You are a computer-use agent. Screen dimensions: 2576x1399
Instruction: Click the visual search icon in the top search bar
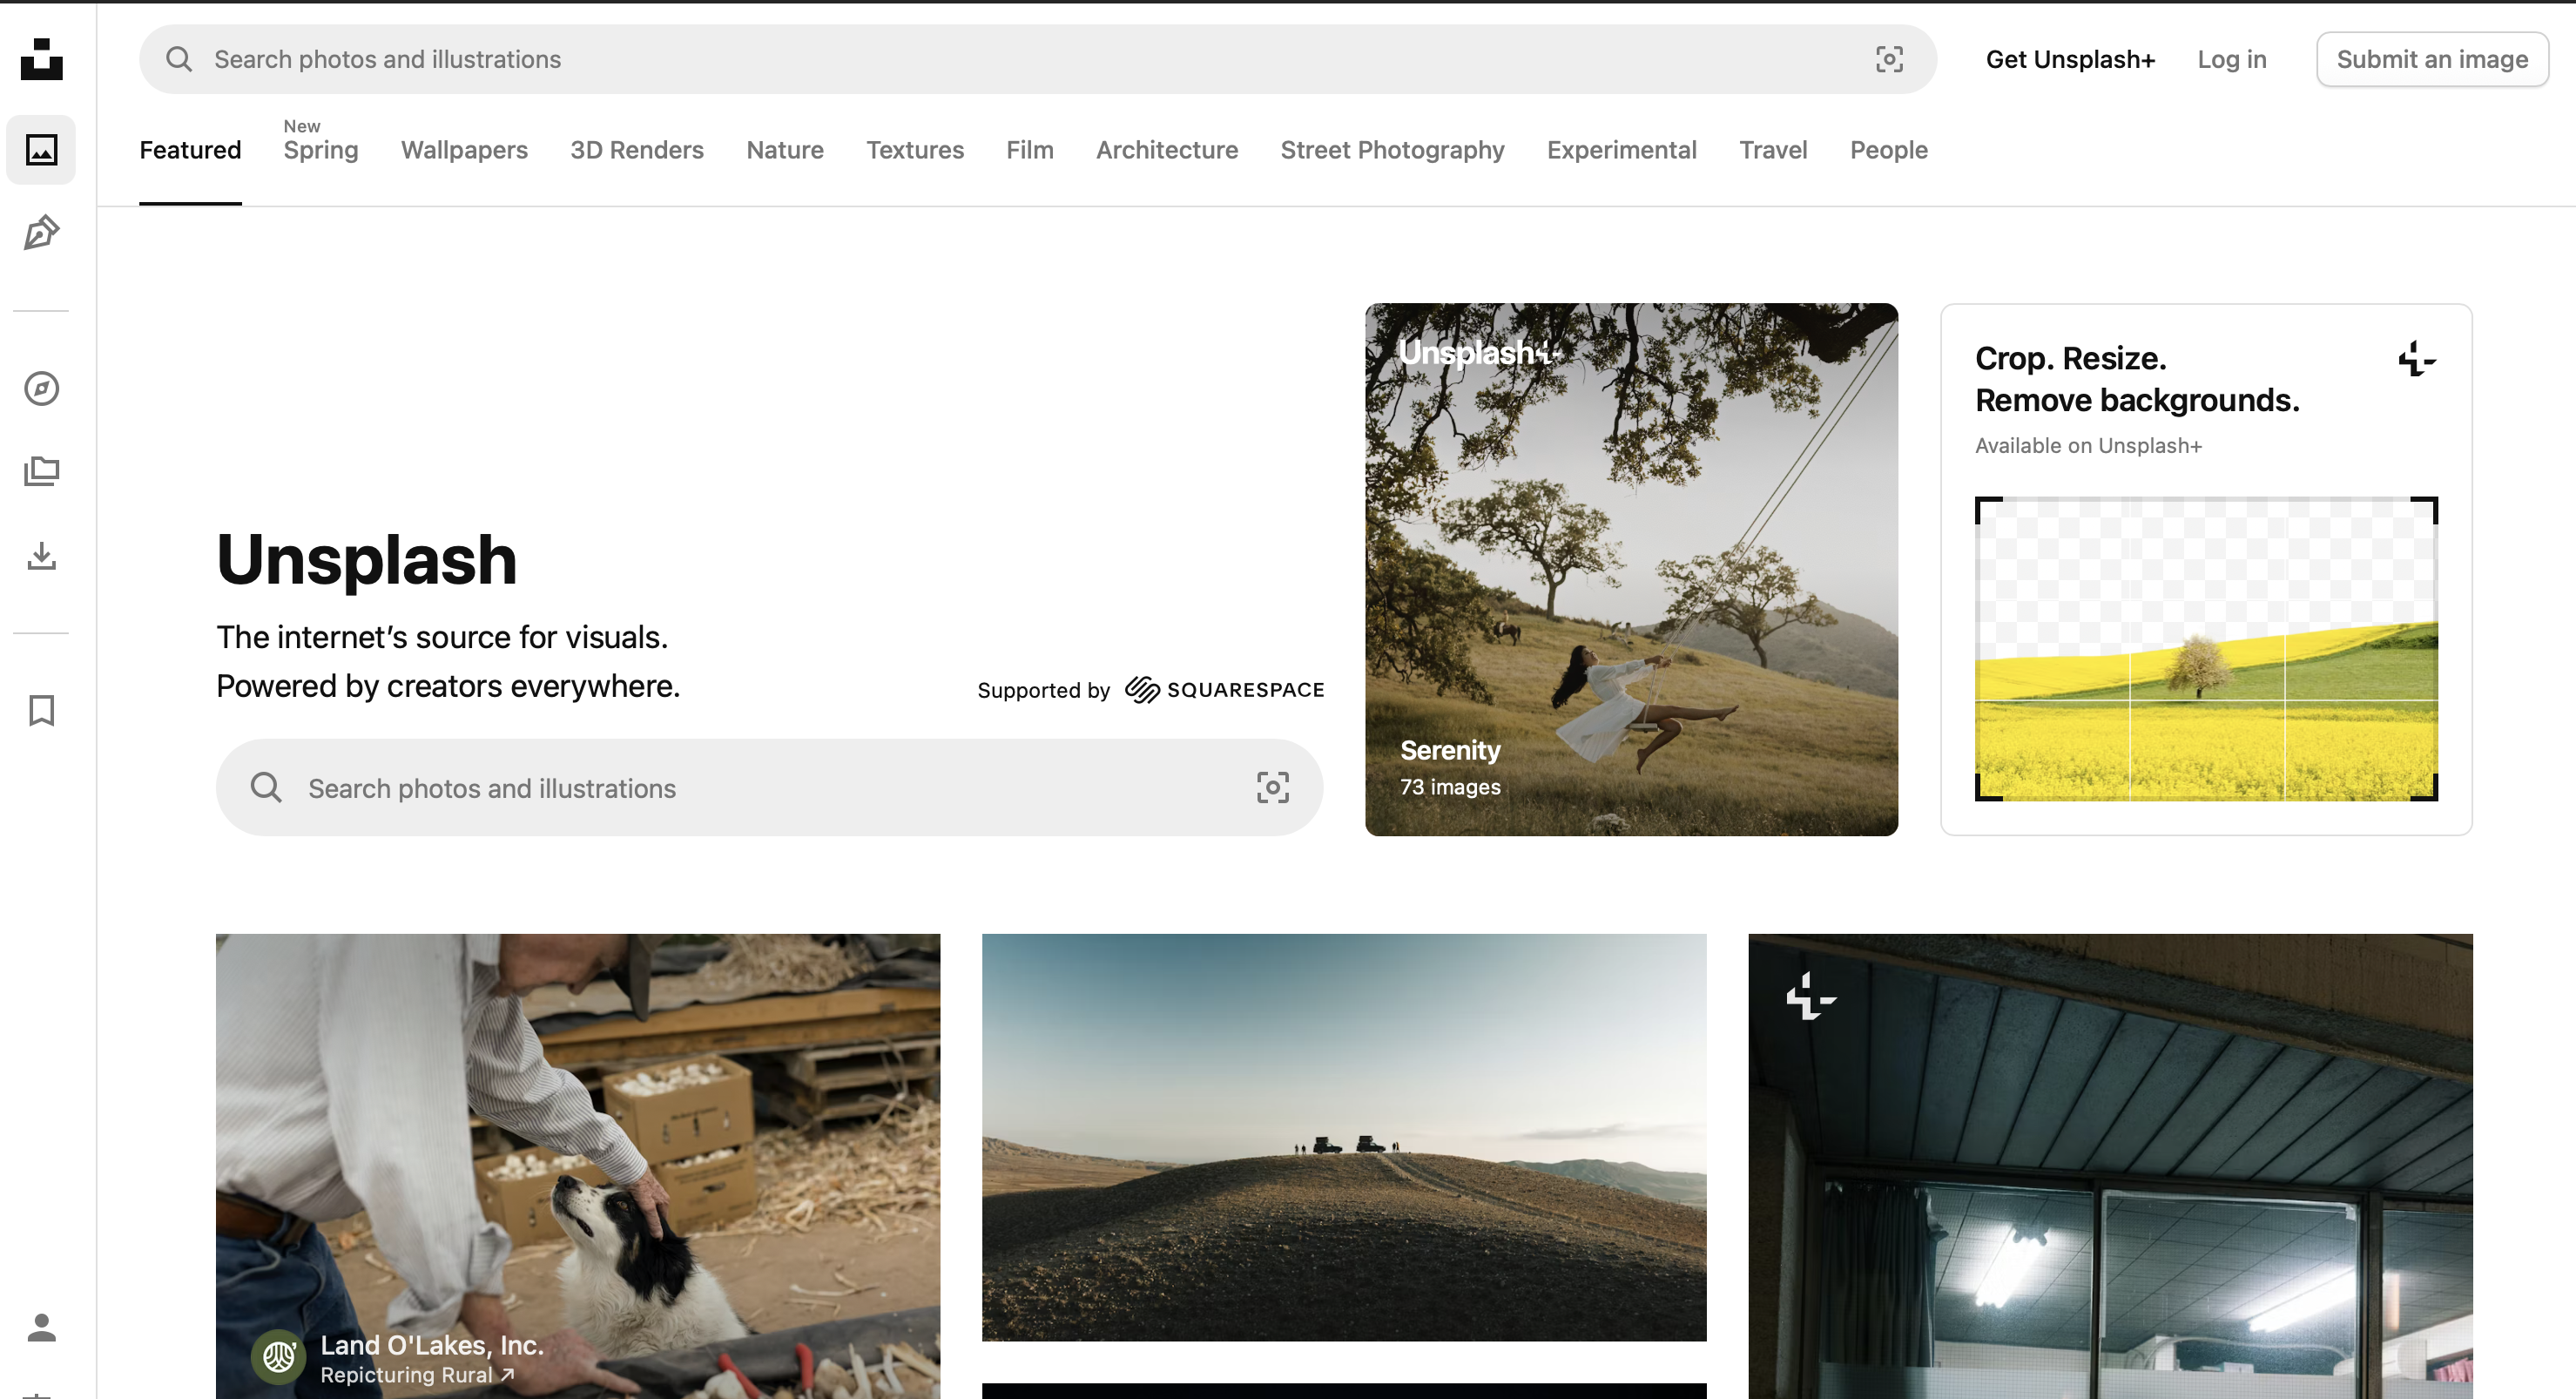tap(1888, 59)
